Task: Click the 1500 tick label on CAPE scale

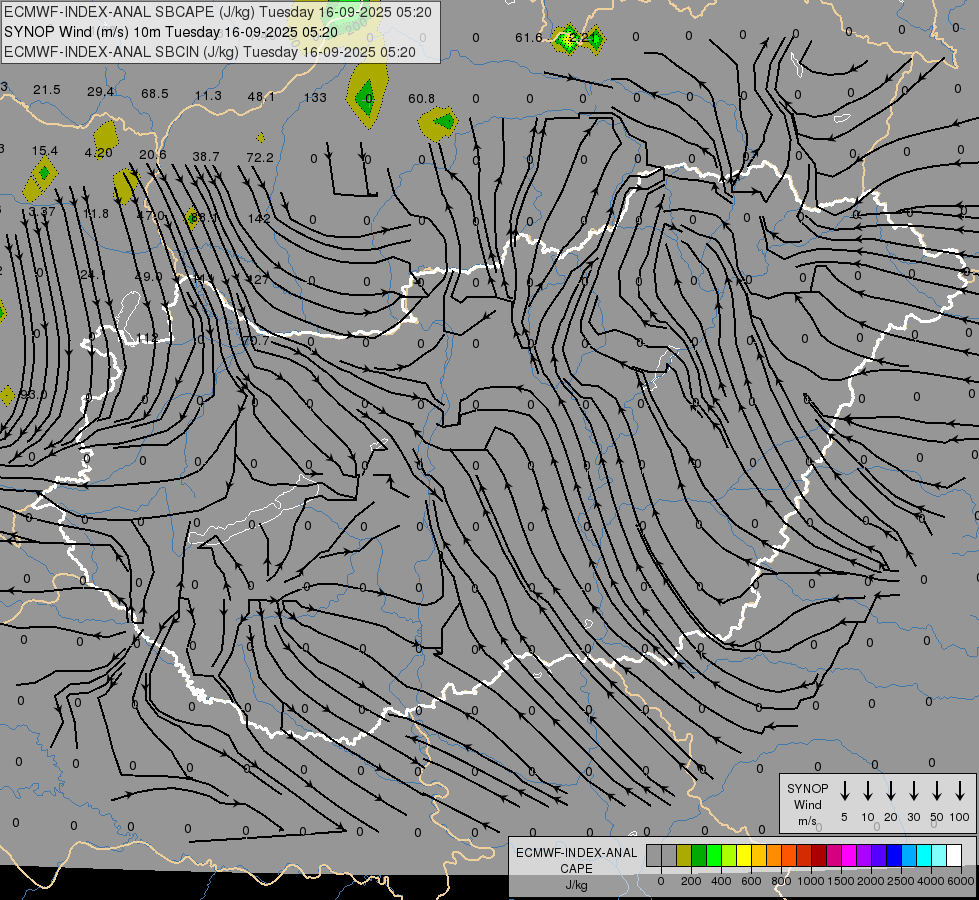Action: point(840,881)
